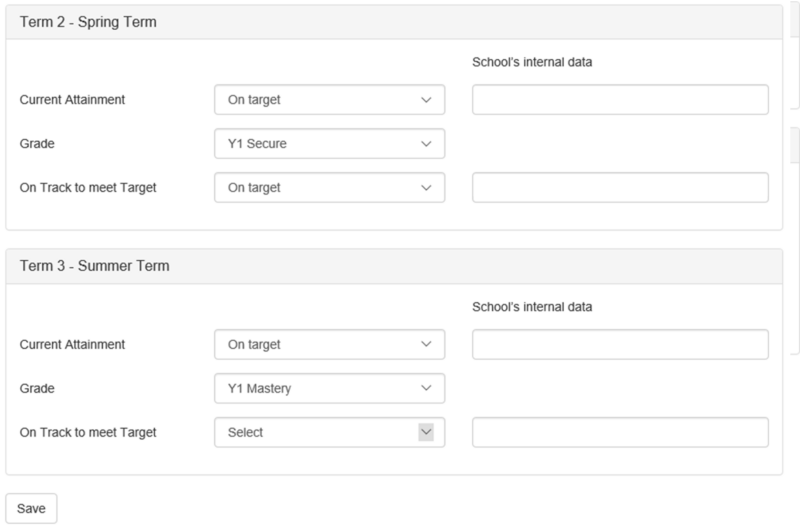Image resolution: width=800 pixels, height=530 pixels.
Task: Click Summer Term Current Attainment label
Action: (x=72, y=344)
